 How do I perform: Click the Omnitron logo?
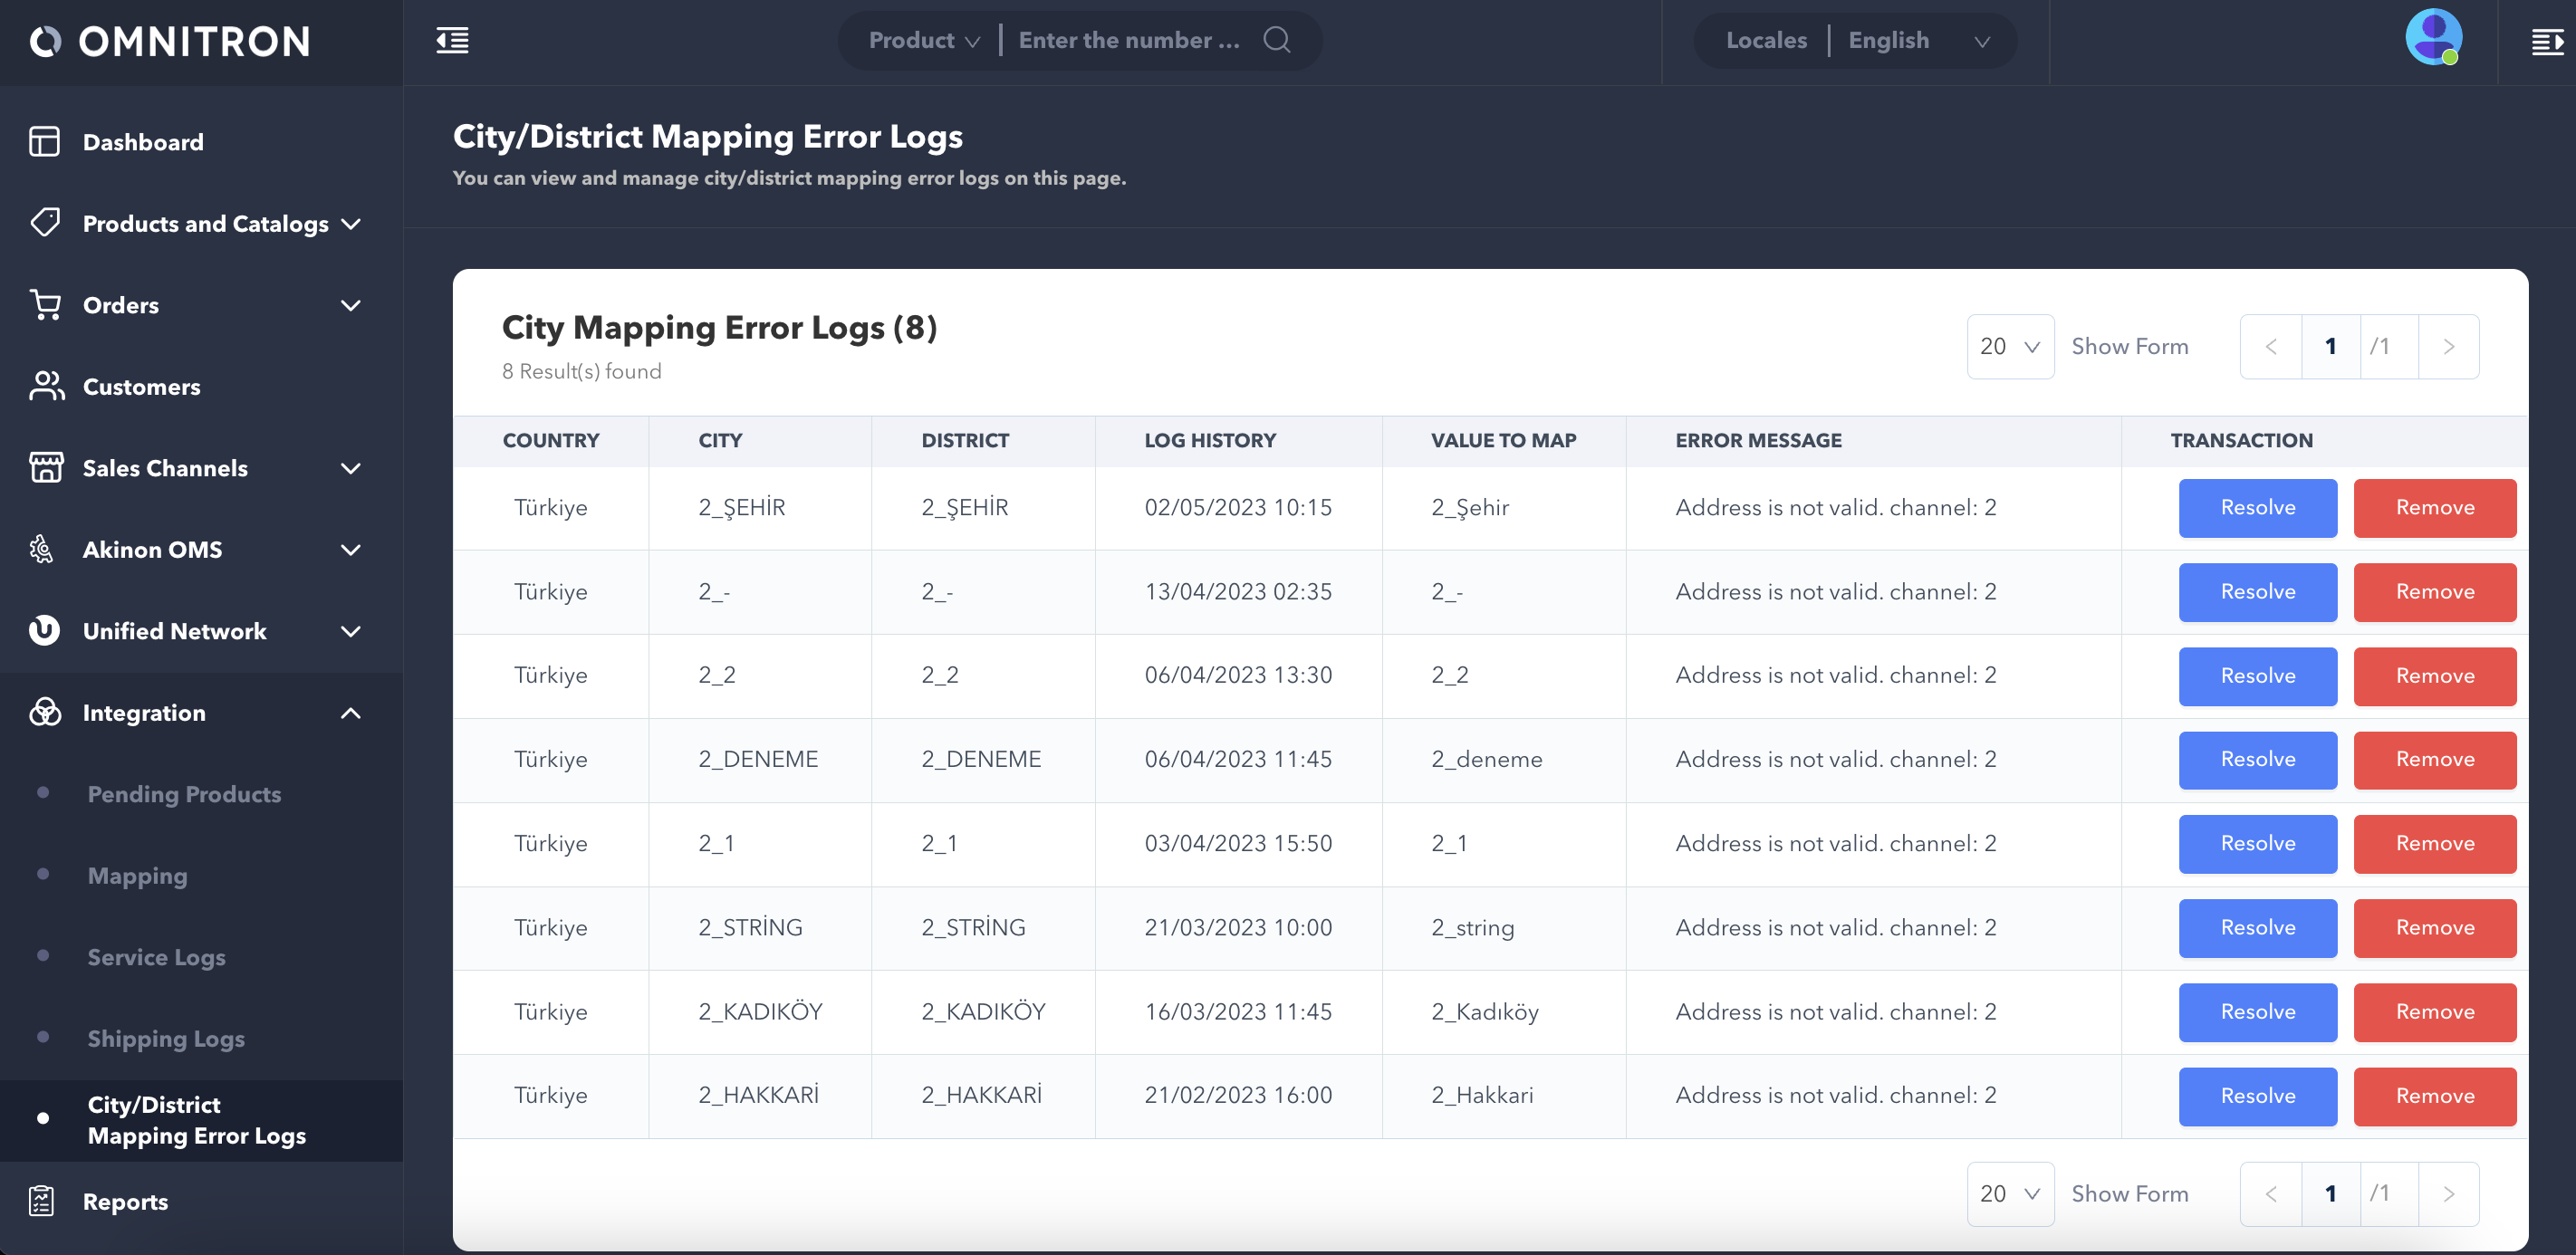[x=170, y=41]
